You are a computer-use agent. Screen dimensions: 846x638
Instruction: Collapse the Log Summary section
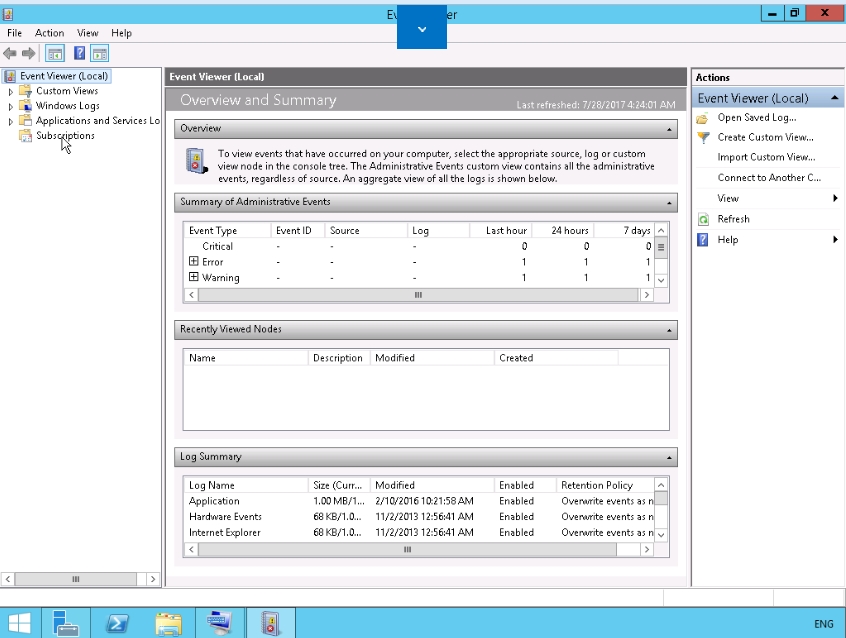pos(669,458)
